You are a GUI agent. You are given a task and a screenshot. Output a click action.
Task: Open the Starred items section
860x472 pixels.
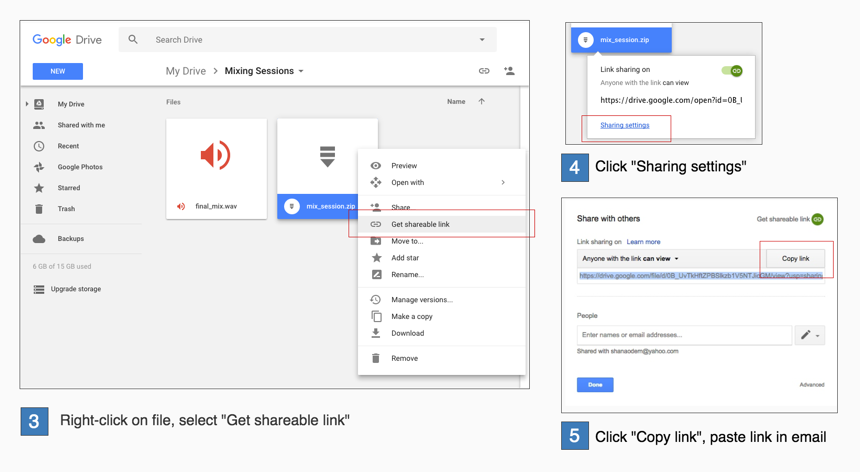pos(68,188)
